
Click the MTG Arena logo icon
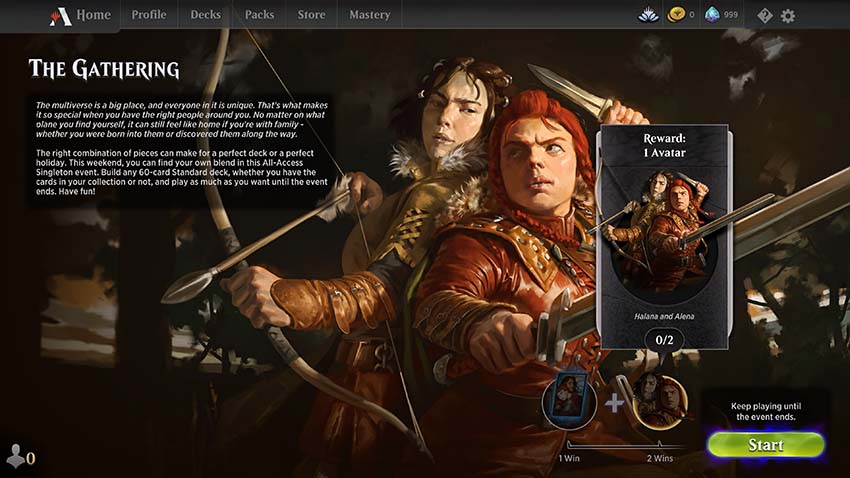pos(60,16)
